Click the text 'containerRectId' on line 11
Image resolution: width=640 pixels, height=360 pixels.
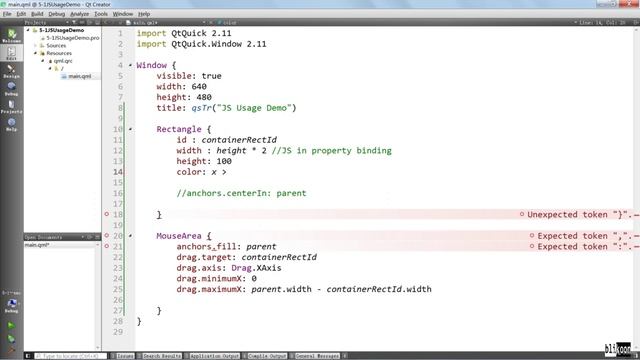[x=239, y=140]
